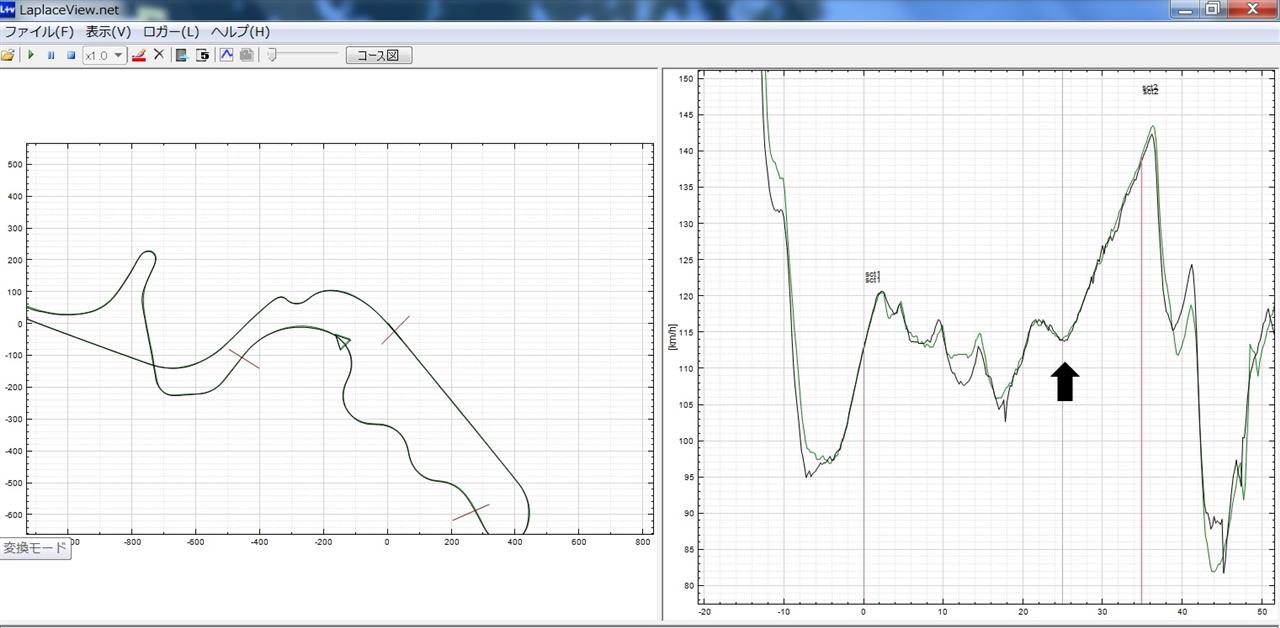The width and height of the screenshot is (1280, 628).
Task: Click the image export toolbar icon
Action: click(182, 55)
